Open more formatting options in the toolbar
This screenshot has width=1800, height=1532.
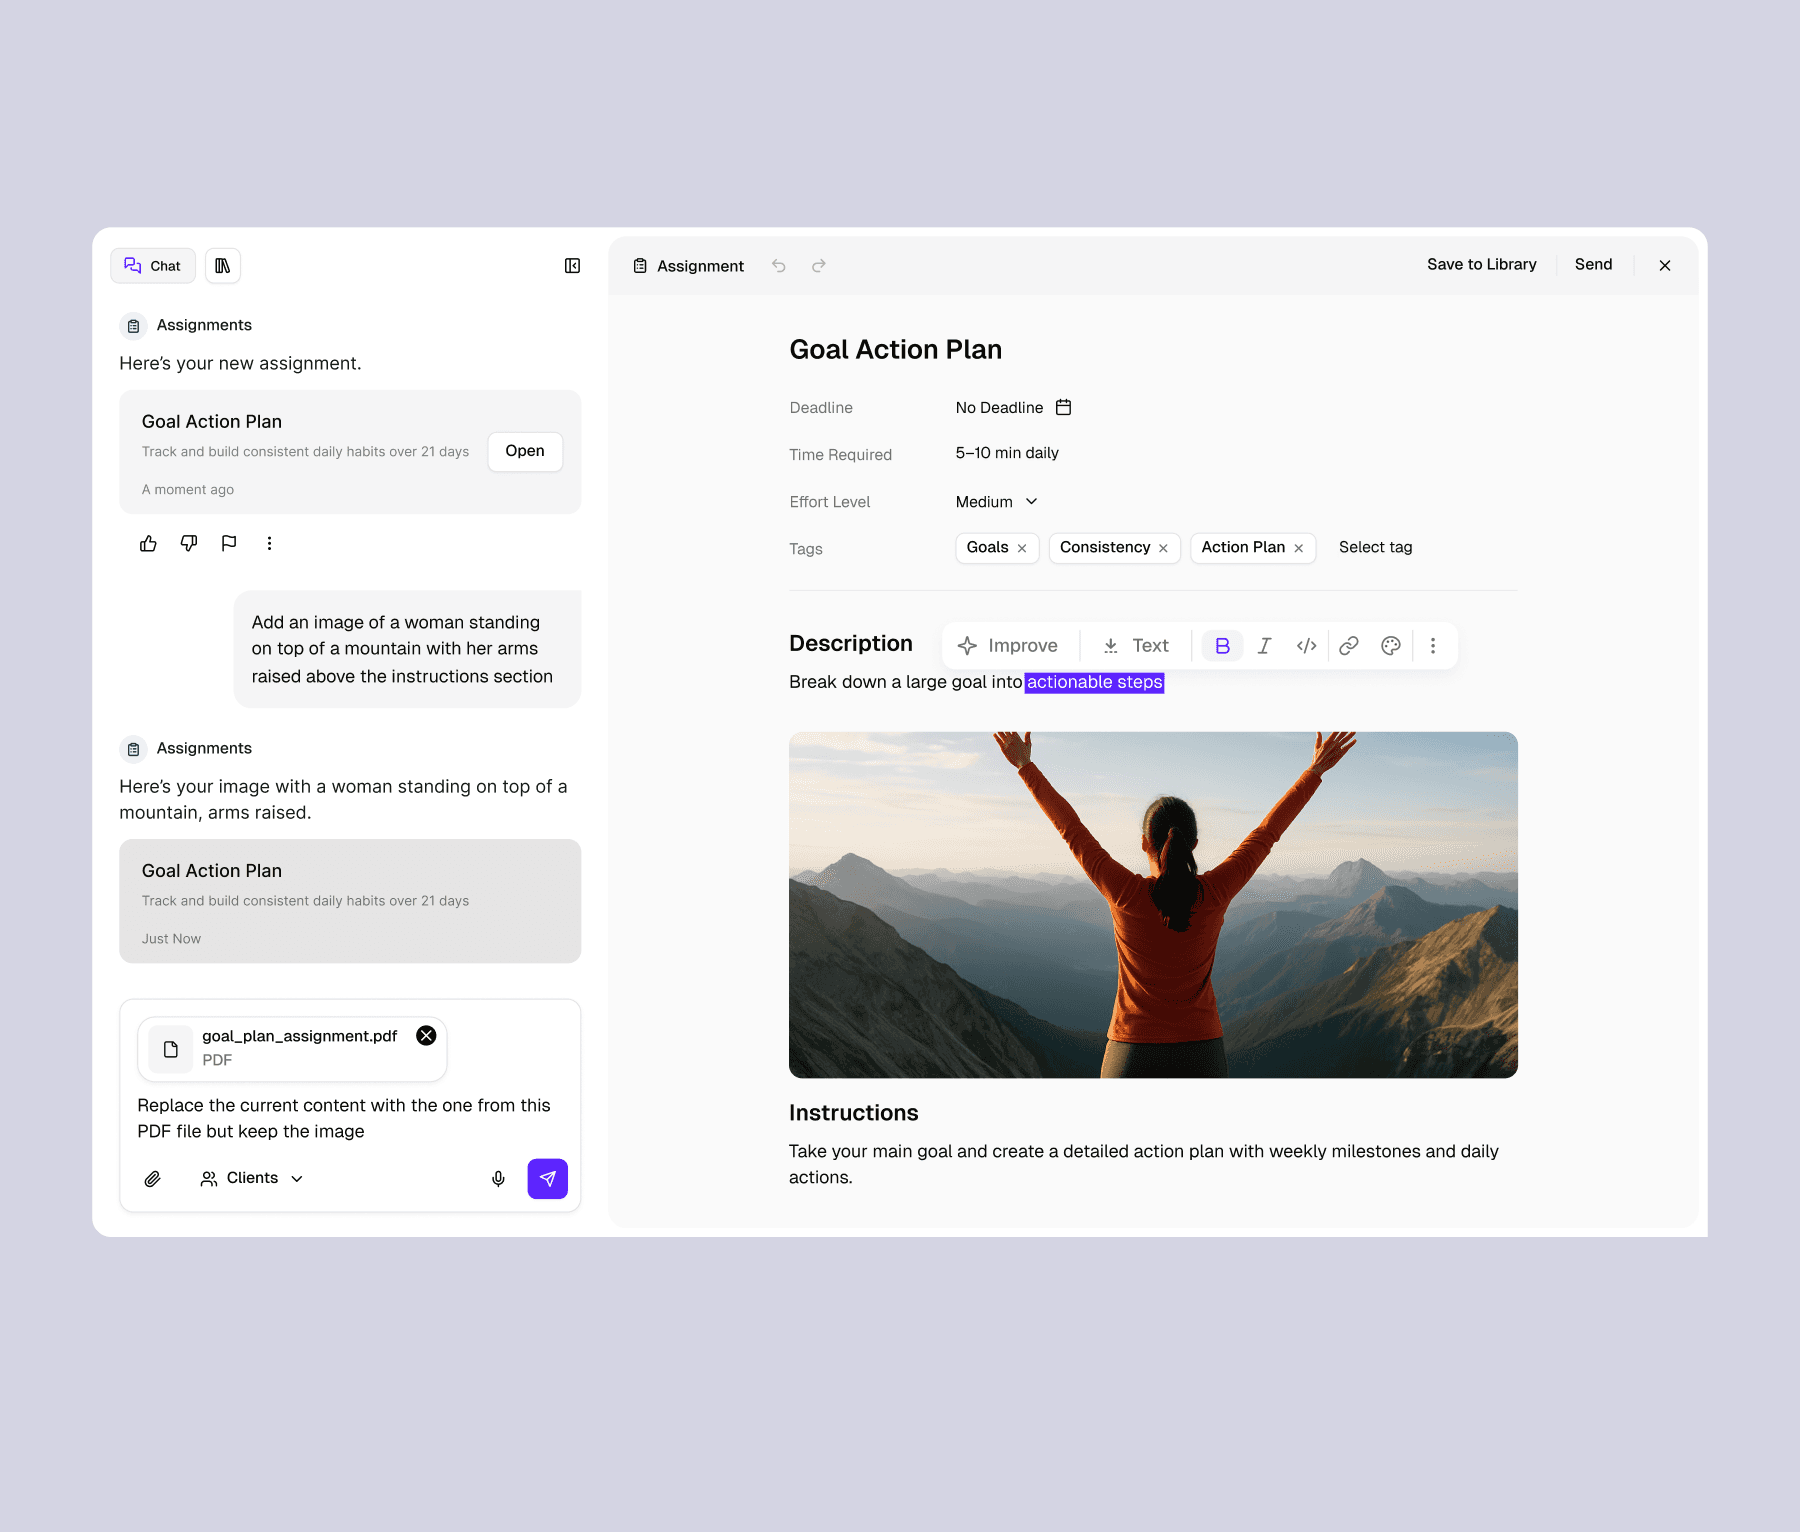[x=1433, y=646]
